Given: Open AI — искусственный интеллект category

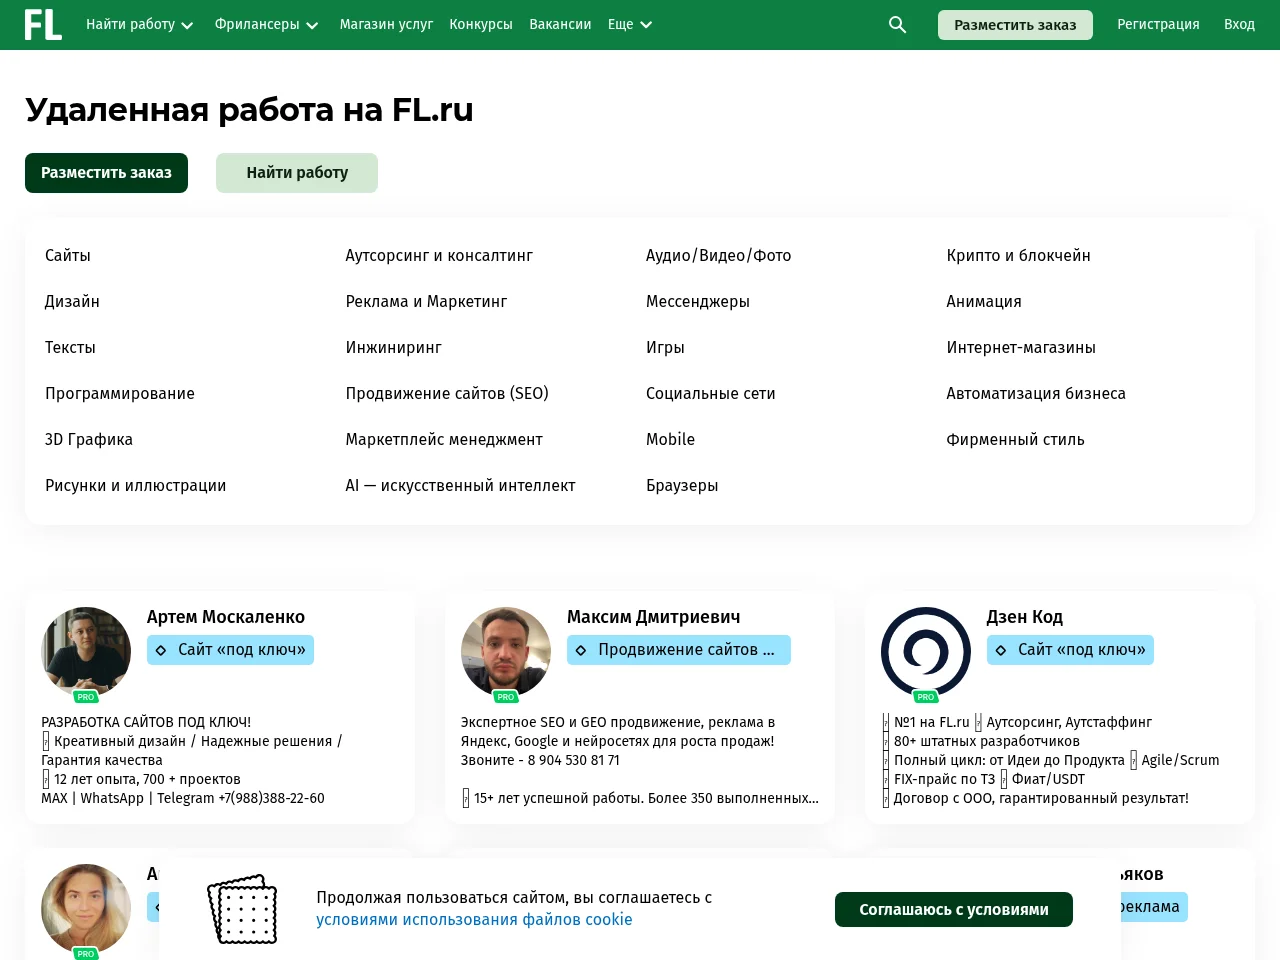Looking at the screenshot, I should [x=460, y=486].
